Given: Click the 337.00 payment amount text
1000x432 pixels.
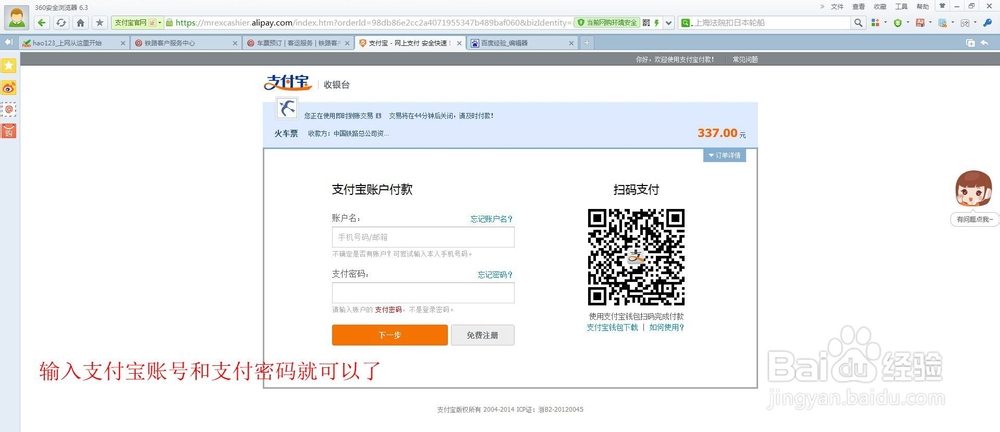Looking at the screenshot, I should [x=717, y=133].
